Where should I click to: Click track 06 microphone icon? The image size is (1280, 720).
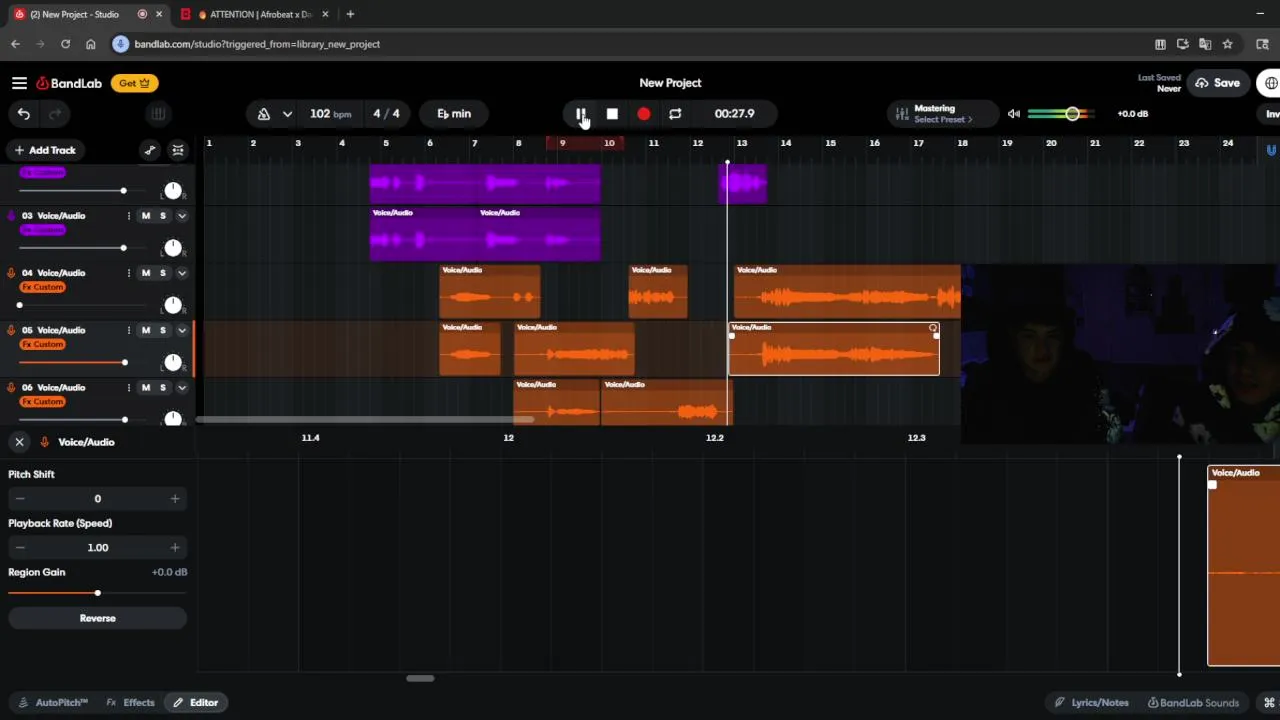tap(11, 387)
